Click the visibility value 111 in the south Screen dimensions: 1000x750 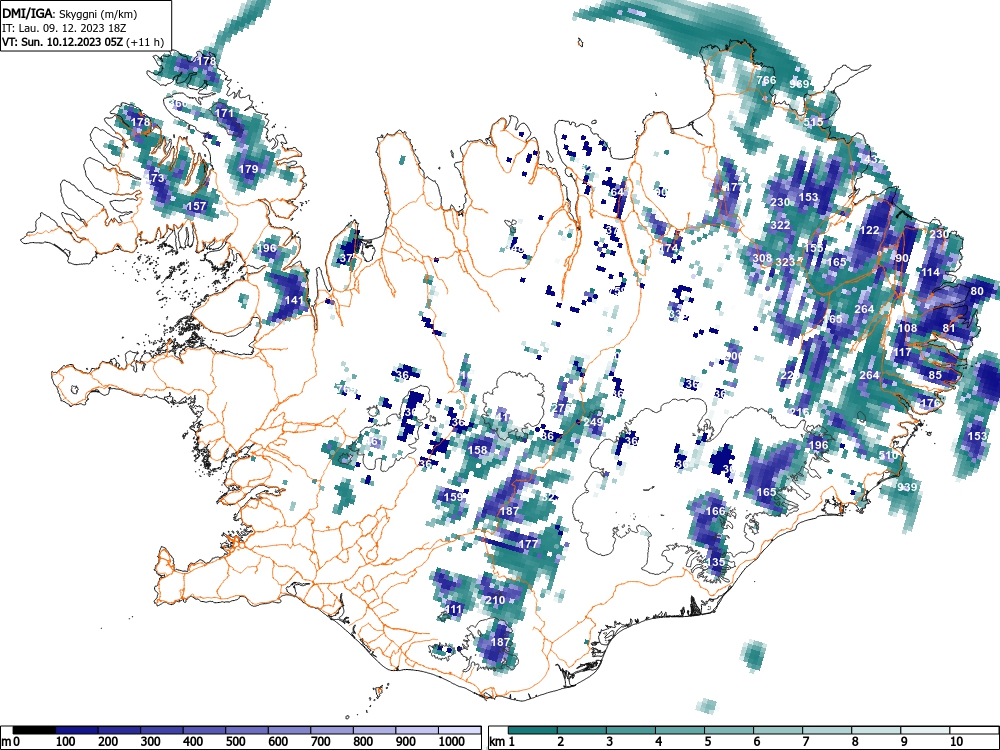coord(453,609)
